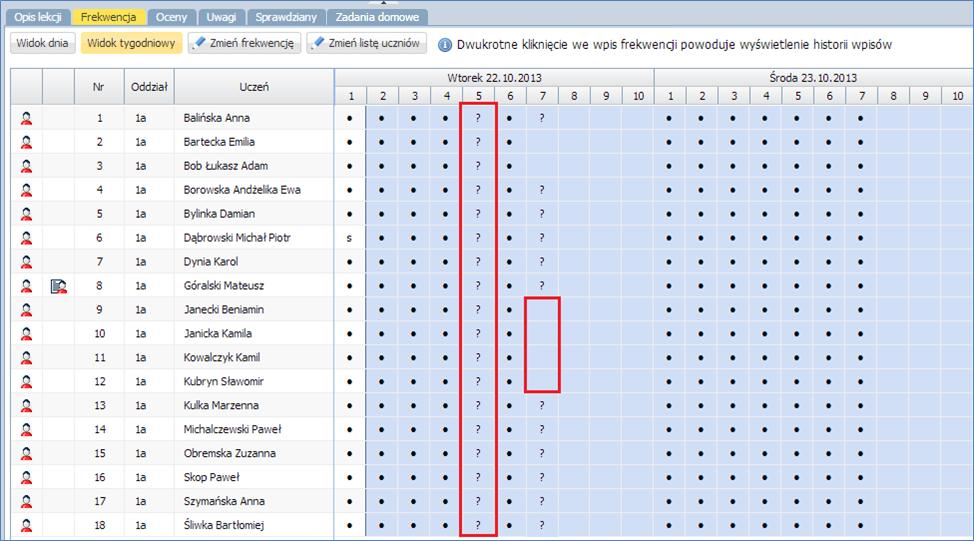Click the name Kowalczyk Kamil
Image resolution: width=974 pixels, height=541 pixels.
tap(222, 358)
